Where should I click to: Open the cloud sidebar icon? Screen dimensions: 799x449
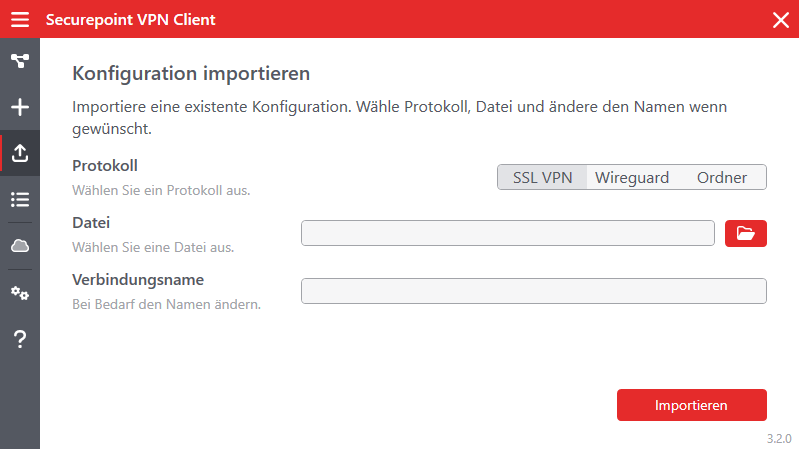tap(20, 246)
